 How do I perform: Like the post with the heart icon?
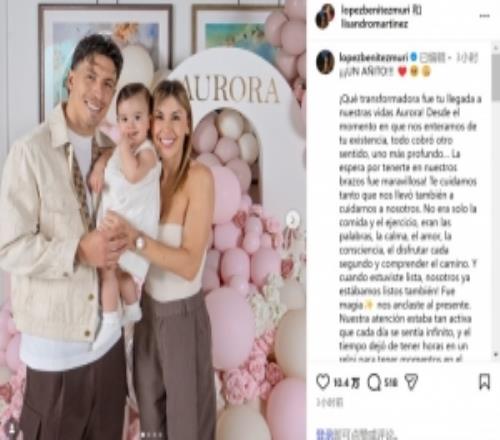(x=323, y=382)
